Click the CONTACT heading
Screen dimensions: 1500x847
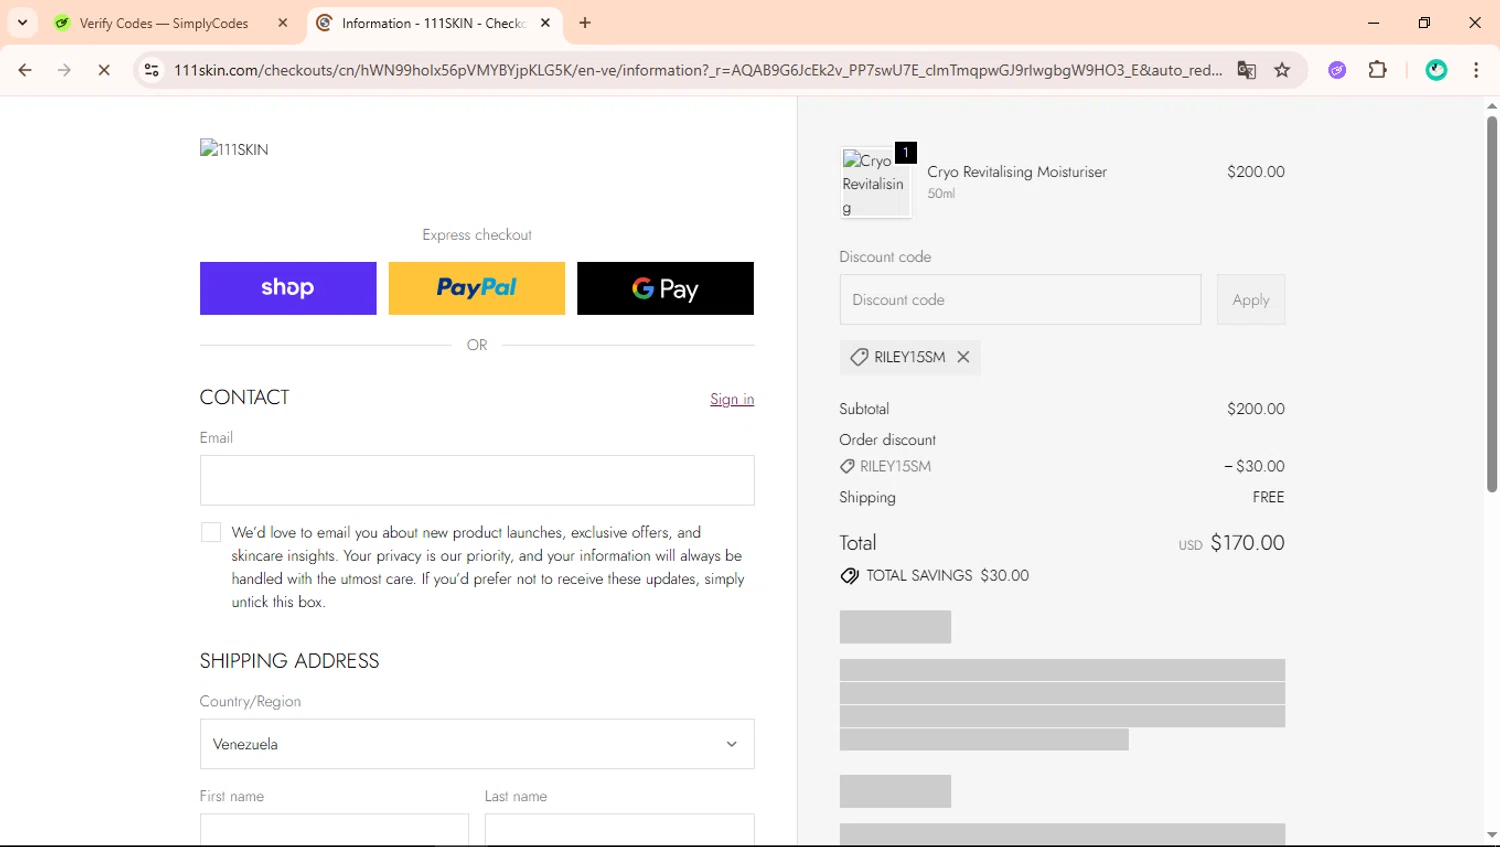244,397
